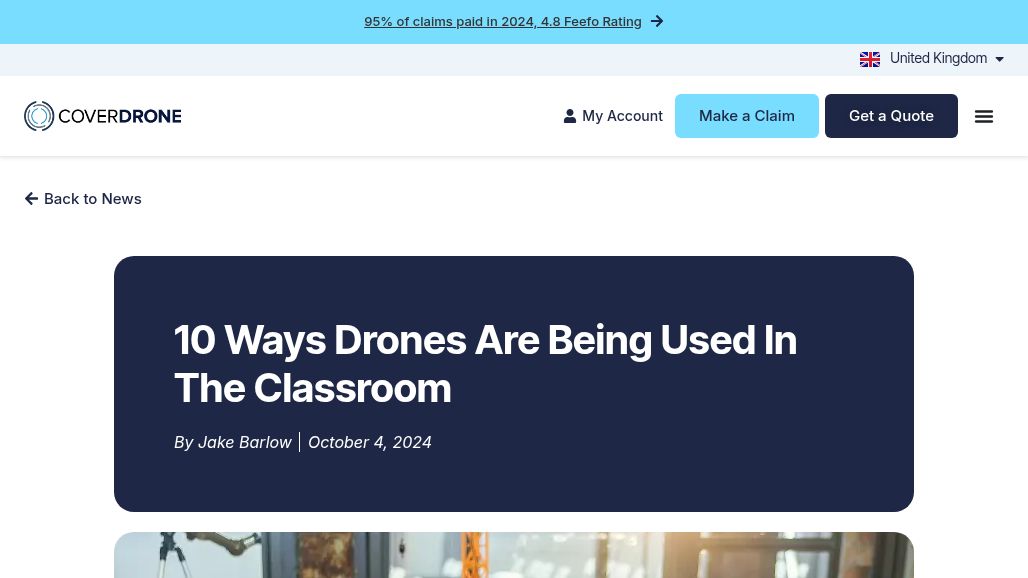Click the Coverdrone circular logo emblem
The height and width of the screenshot is (578, 1028).
tap(39, 116)
